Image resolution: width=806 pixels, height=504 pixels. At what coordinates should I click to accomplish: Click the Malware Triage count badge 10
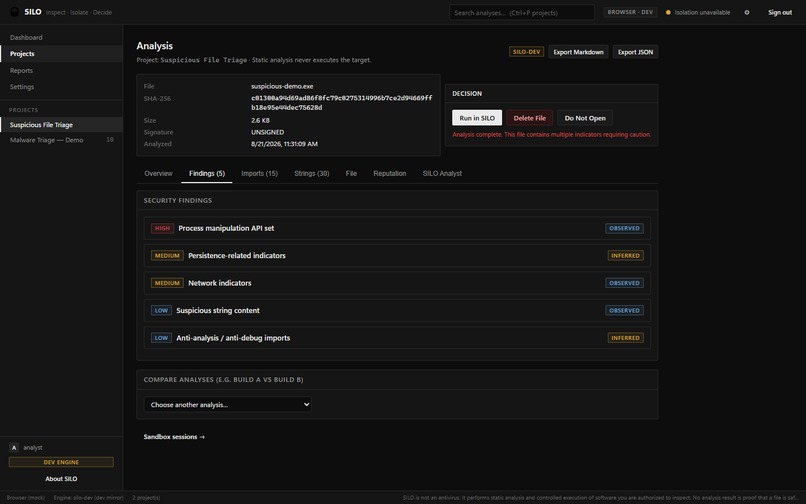109,140
